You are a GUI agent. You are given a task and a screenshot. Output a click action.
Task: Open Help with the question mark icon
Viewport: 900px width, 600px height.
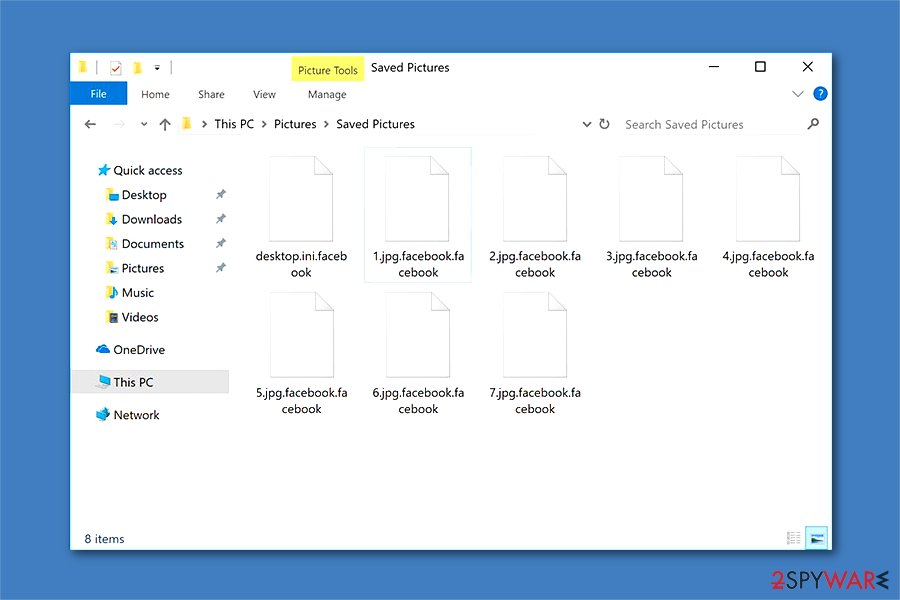pos(820,94)
